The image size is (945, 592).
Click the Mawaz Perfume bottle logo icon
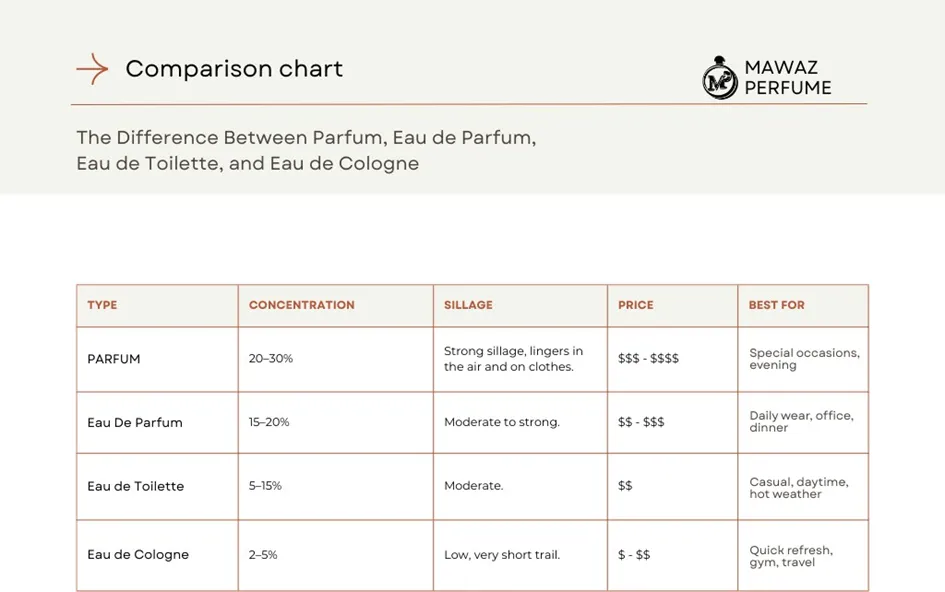719,77
